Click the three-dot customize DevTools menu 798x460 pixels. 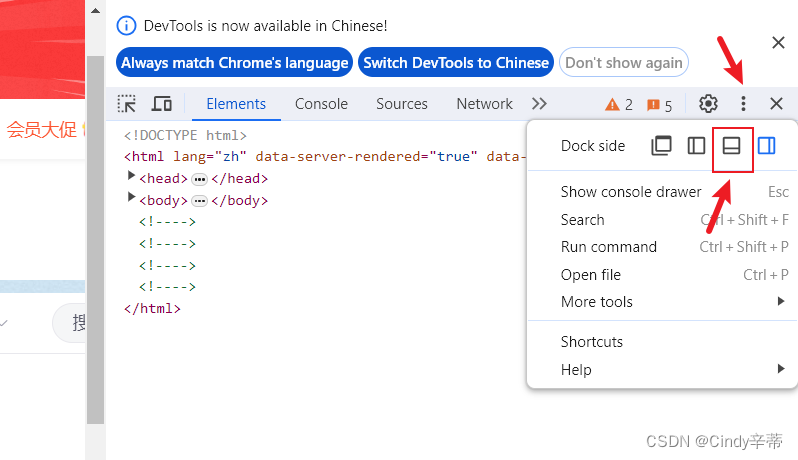743,104
